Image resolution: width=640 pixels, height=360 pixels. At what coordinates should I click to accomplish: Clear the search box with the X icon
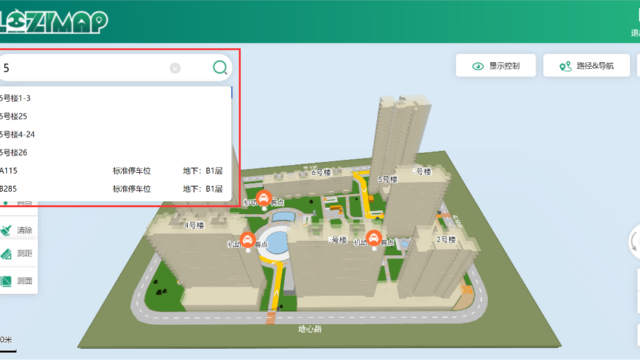[x=175, y=68]
